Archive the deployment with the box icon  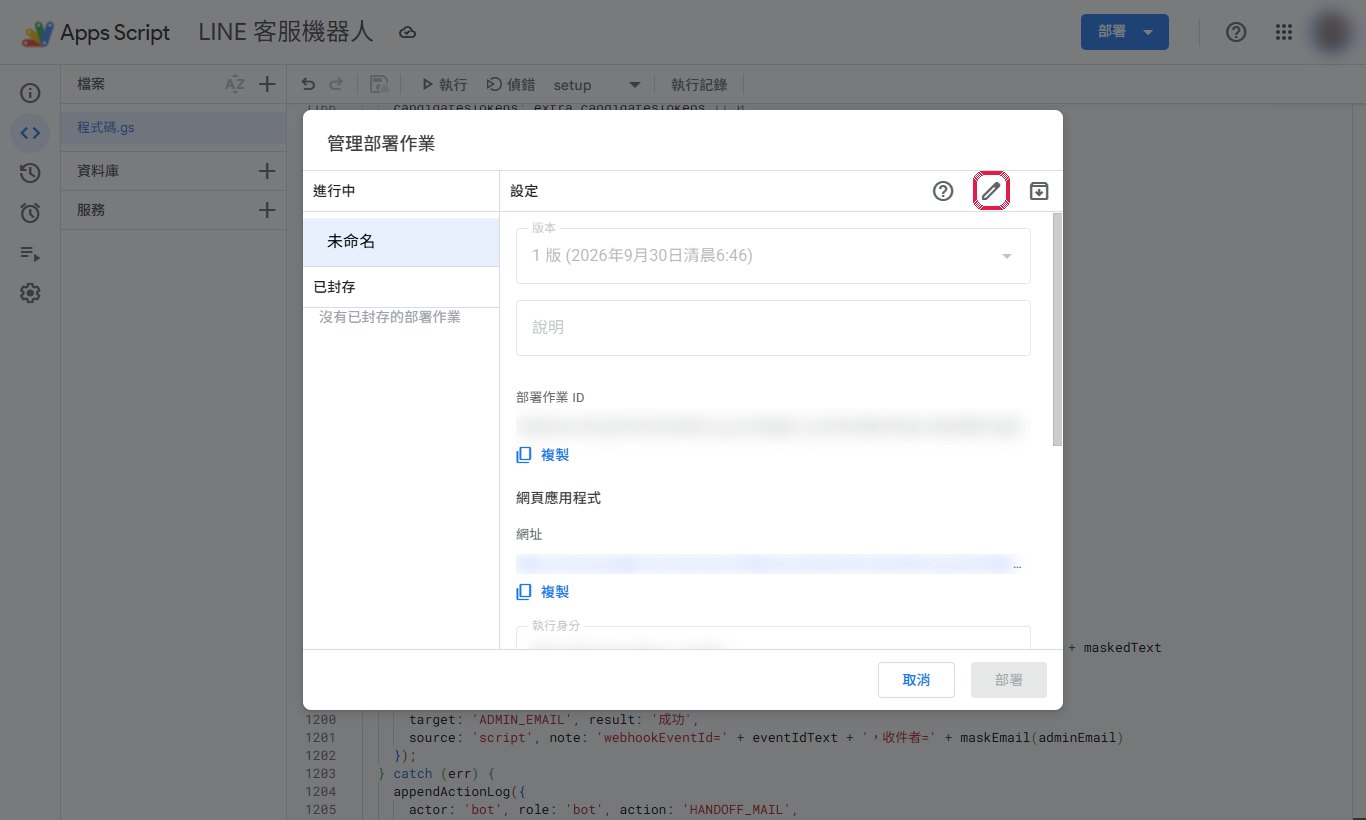(1039, 191)
